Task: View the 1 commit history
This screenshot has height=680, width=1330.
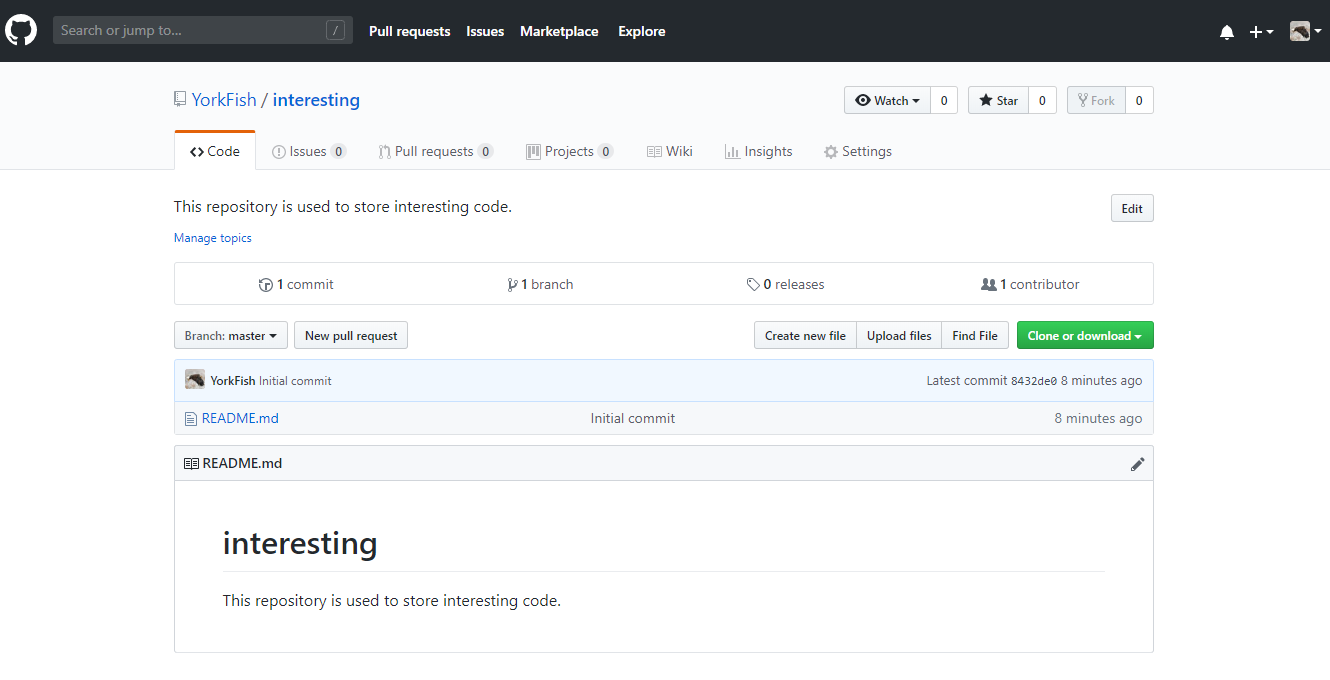Action: click(x=296, y=284)
